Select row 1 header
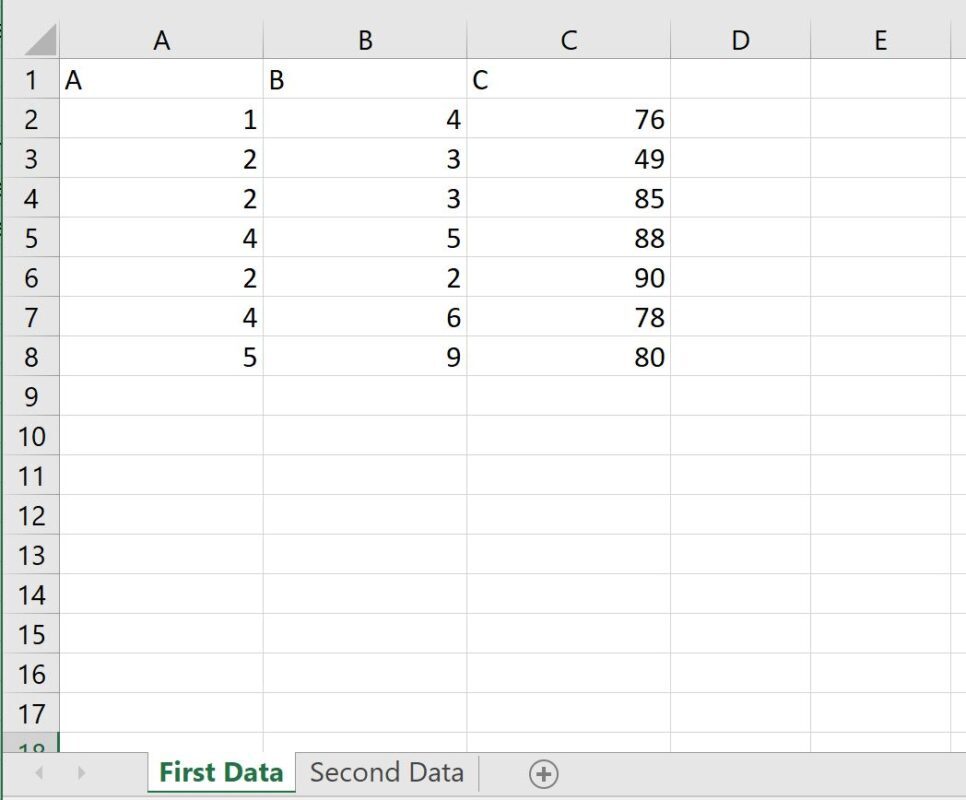966x800 pixels. 31,79
